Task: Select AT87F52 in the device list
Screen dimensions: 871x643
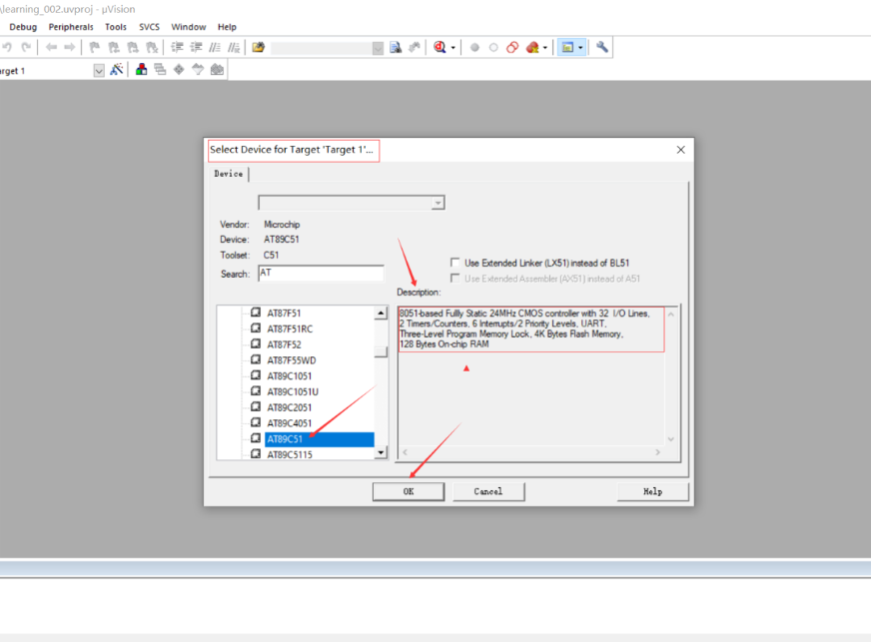Action: (x=284, y=344)
